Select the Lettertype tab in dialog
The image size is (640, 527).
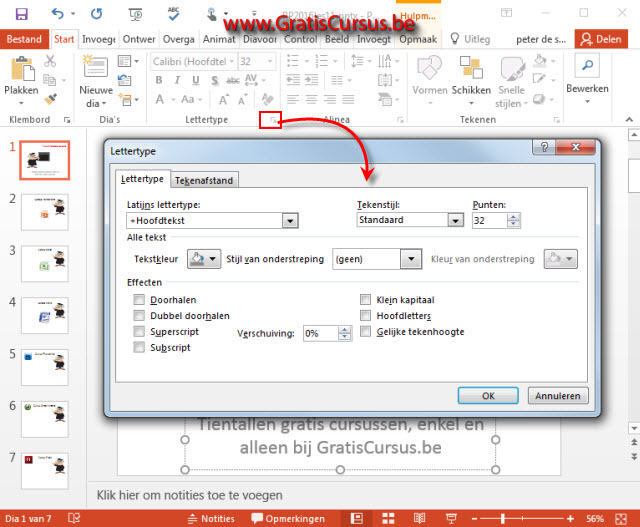click(x=142, y=179)
